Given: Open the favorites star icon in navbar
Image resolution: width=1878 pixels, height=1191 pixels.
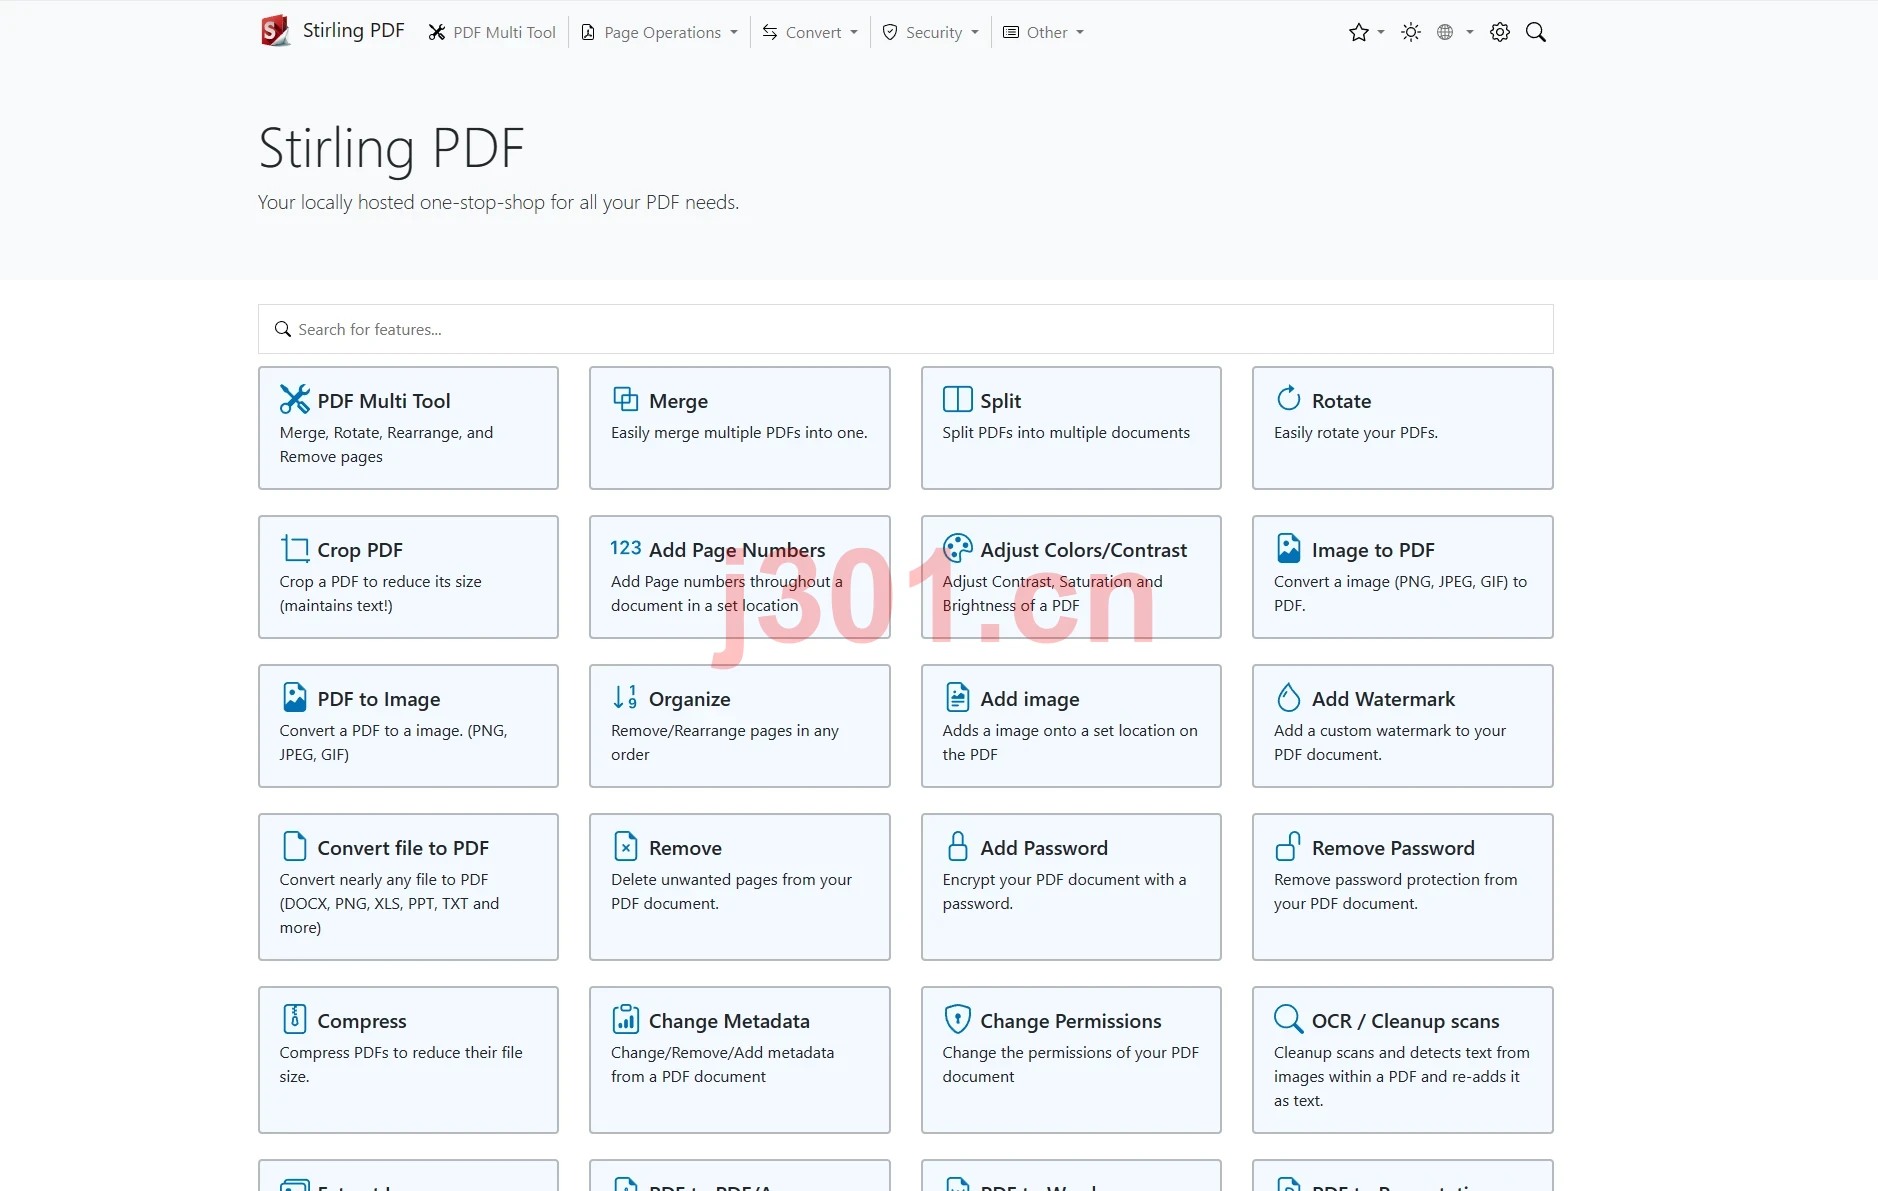Looking at the screenshot, I should tap(1358, 32).
